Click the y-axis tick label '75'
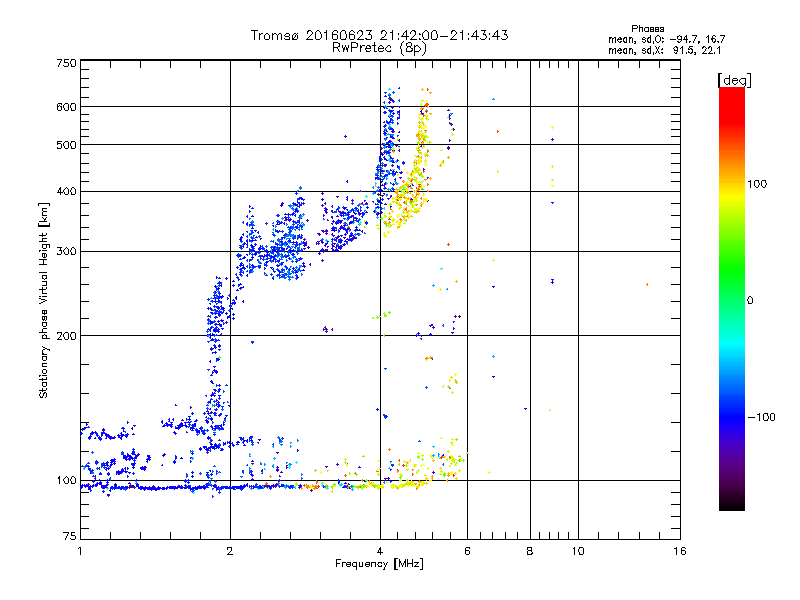Screen dimensions: 800x600 (70, 536)
